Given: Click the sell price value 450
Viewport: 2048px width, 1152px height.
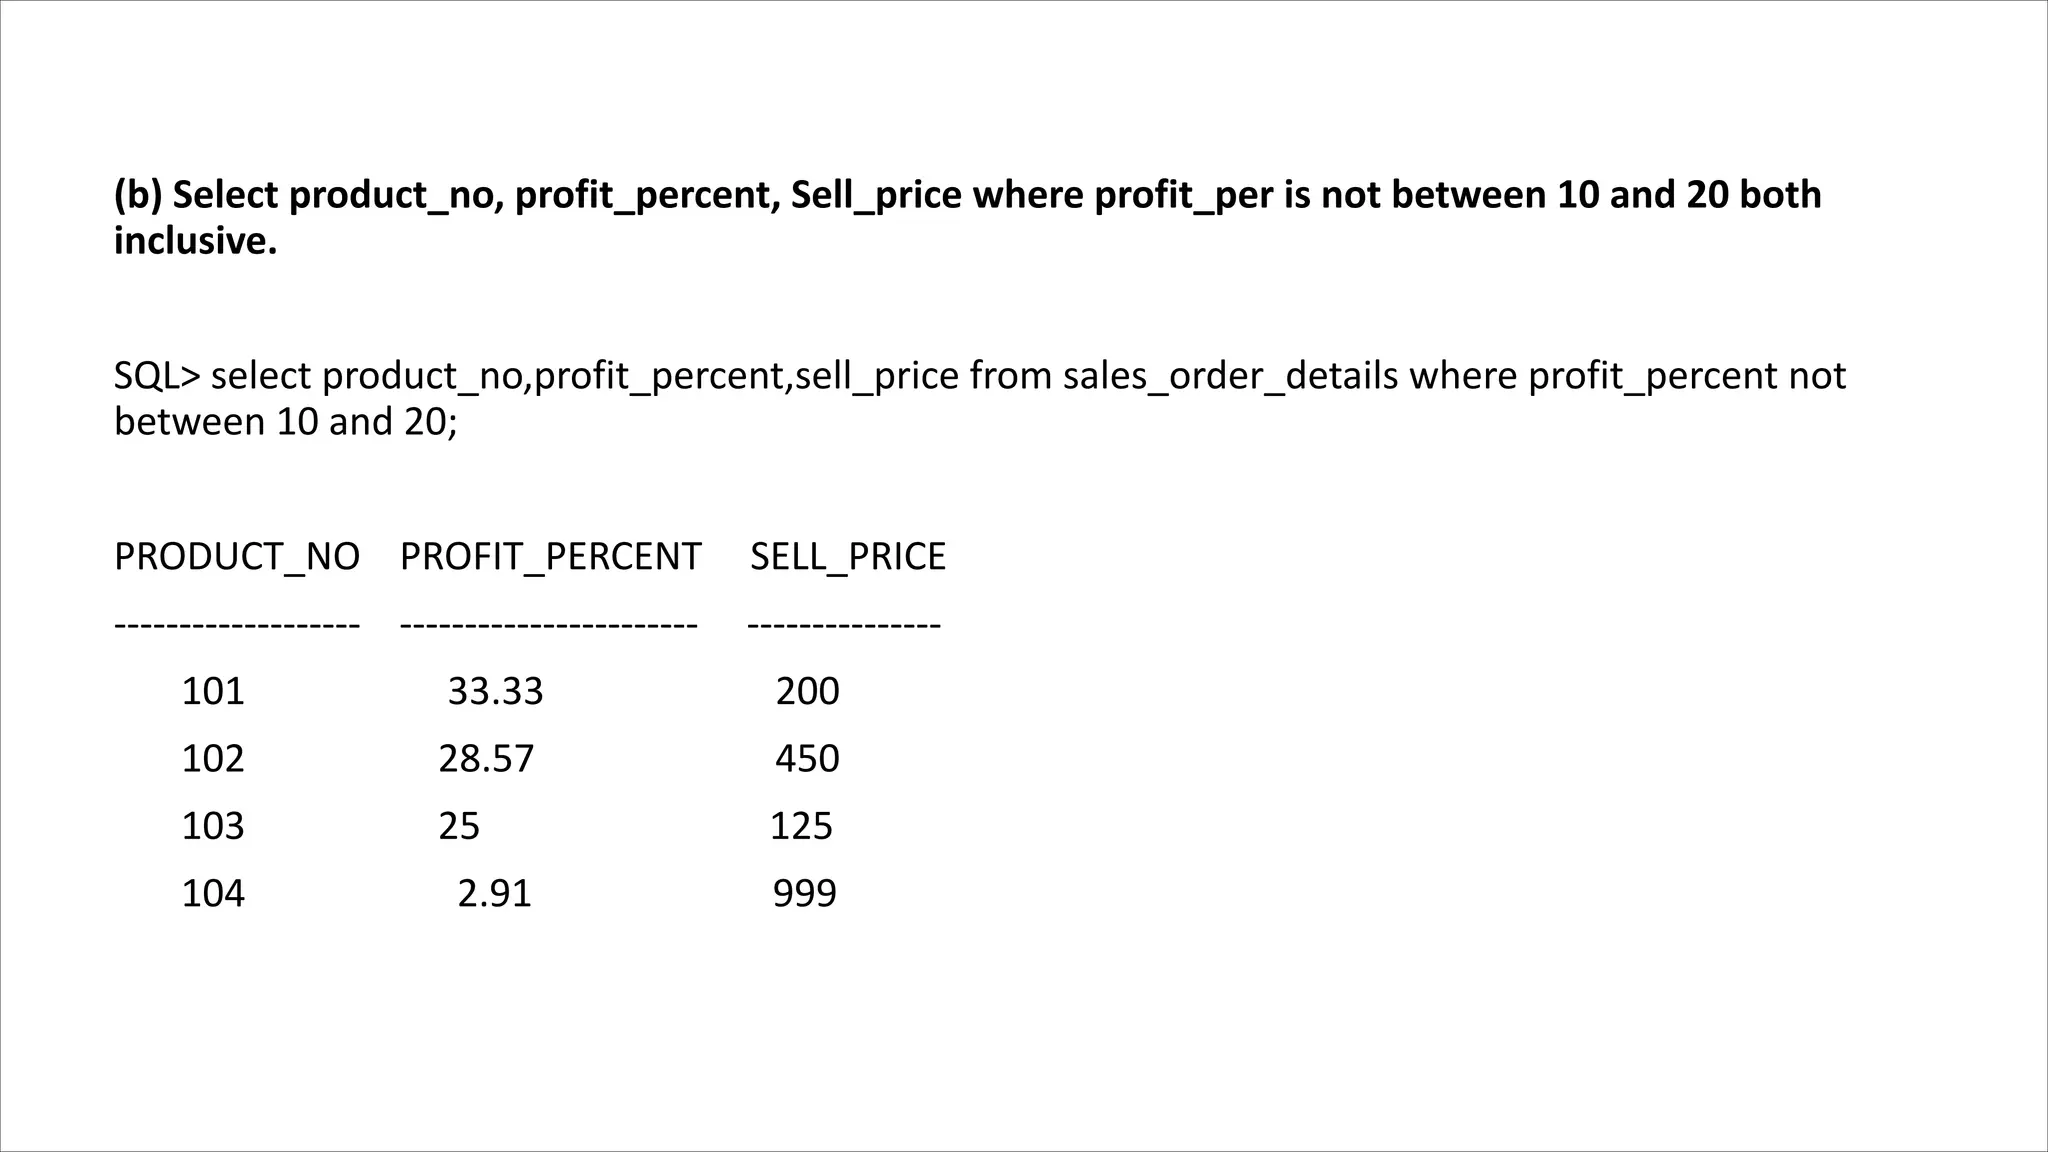Looking at the screenshot, I should [x=807, y=759].
